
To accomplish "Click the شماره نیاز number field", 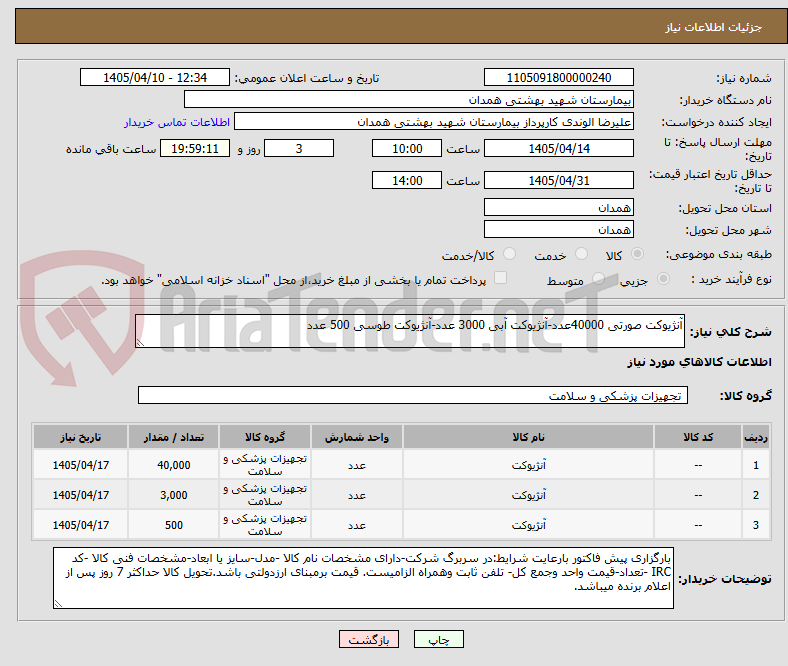I will point(558,77).
